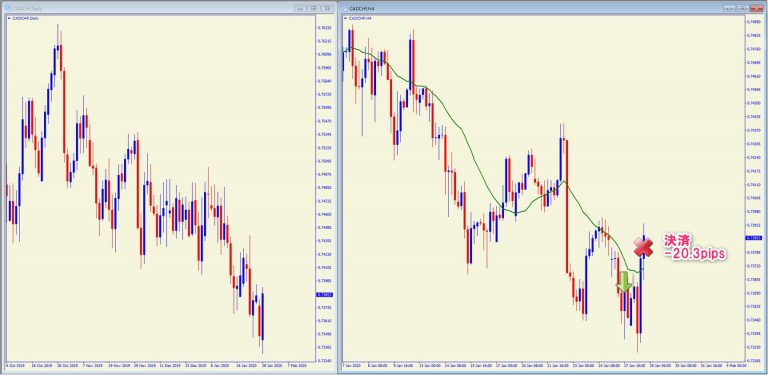The height and width of the screenshot is (375, 768).
Task: Click the CADCHF H4 window document icon
Action: 345,8
